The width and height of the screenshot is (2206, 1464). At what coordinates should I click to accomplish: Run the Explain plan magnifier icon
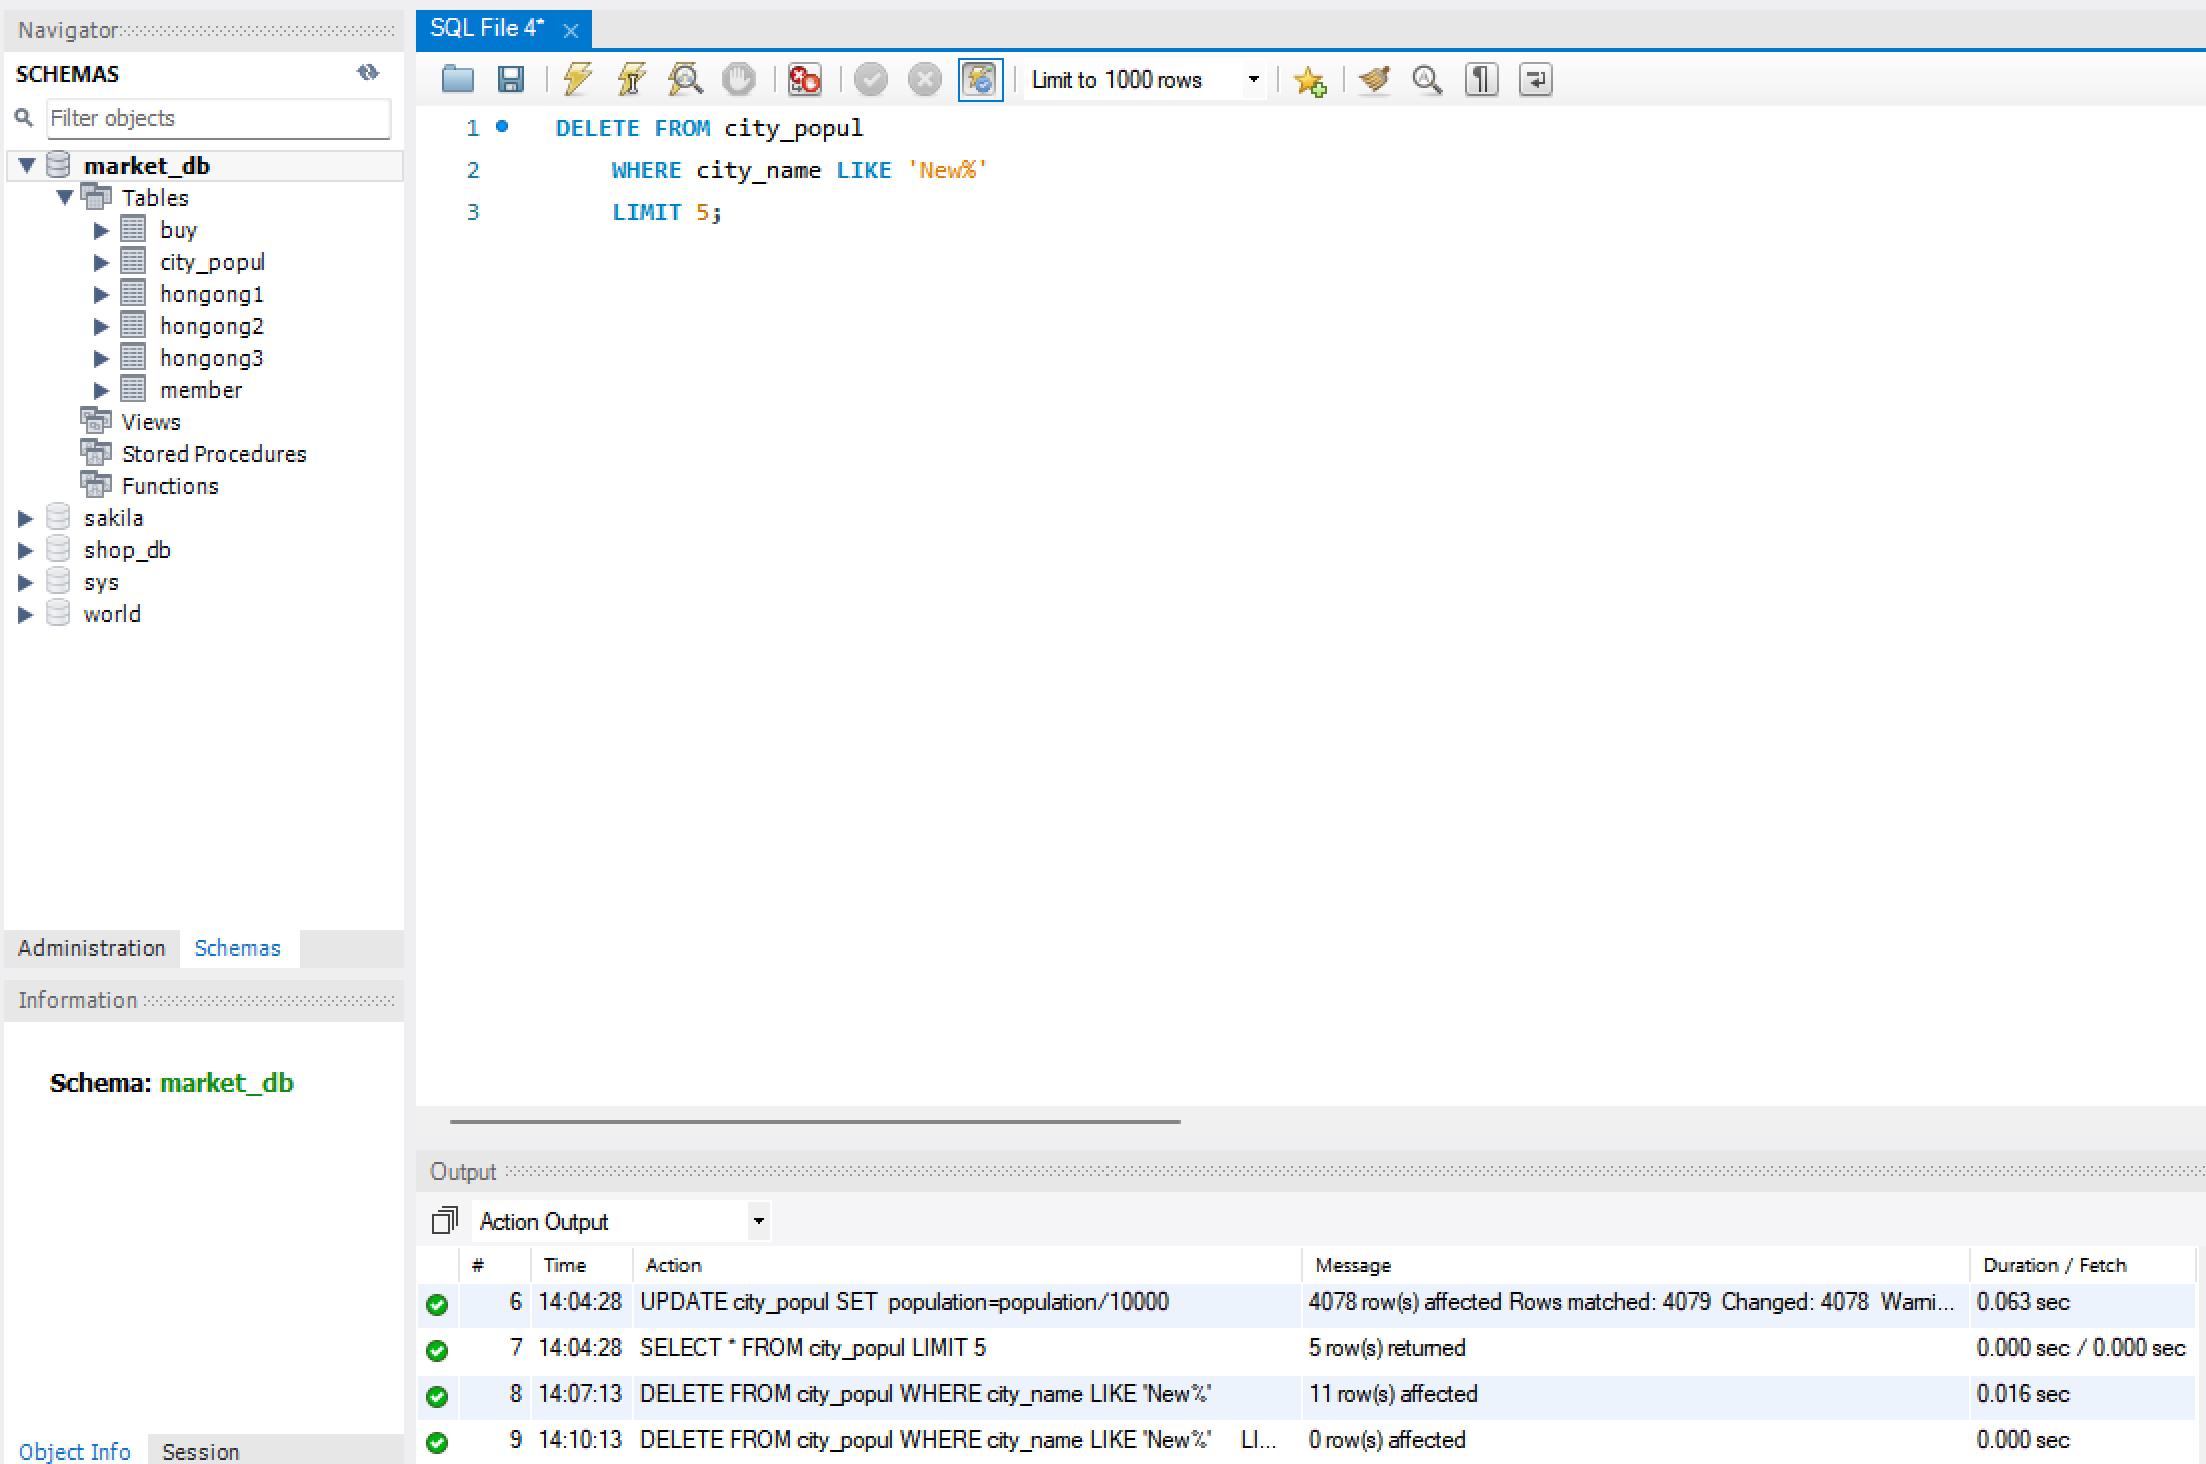685,79
